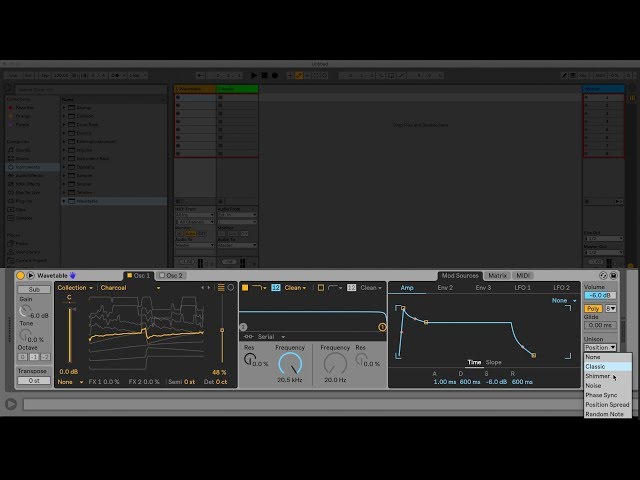Click the filter 2 node in display
640x480 pixels.
tap(243, 327)
